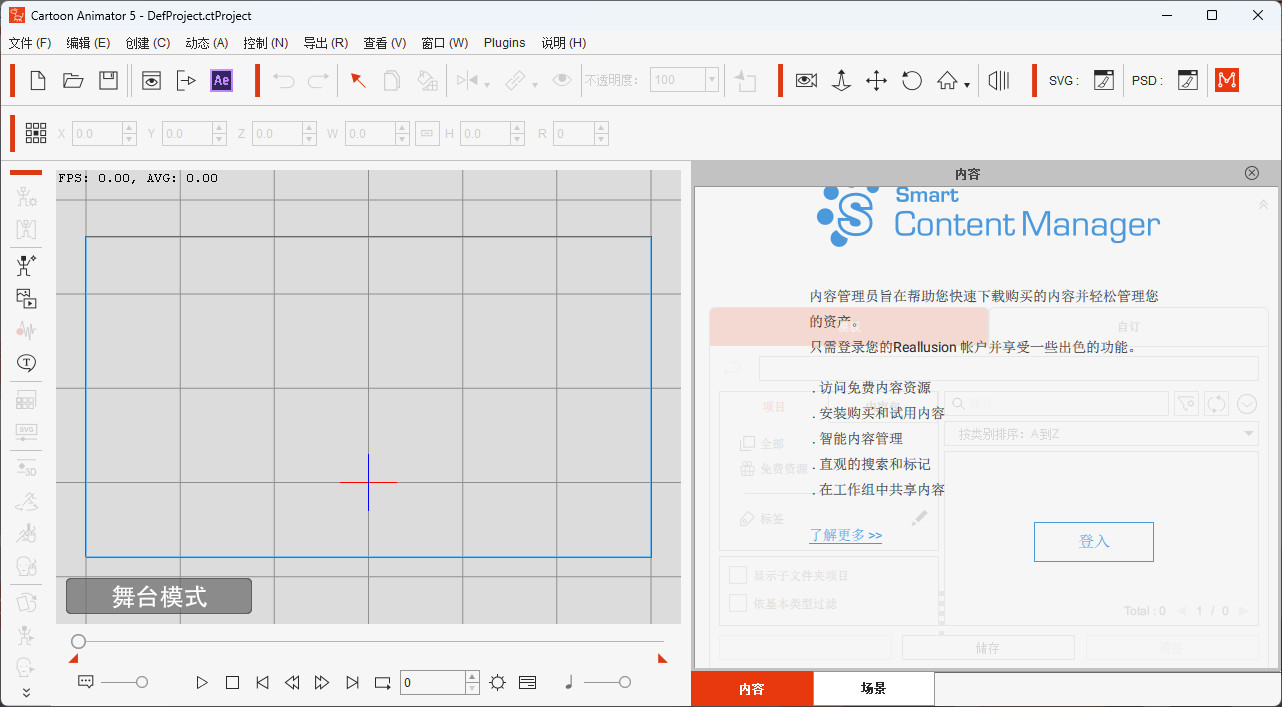Open the sort by category dropdown
This screenshot has height=707, width=1282.
pos(1101,434)
